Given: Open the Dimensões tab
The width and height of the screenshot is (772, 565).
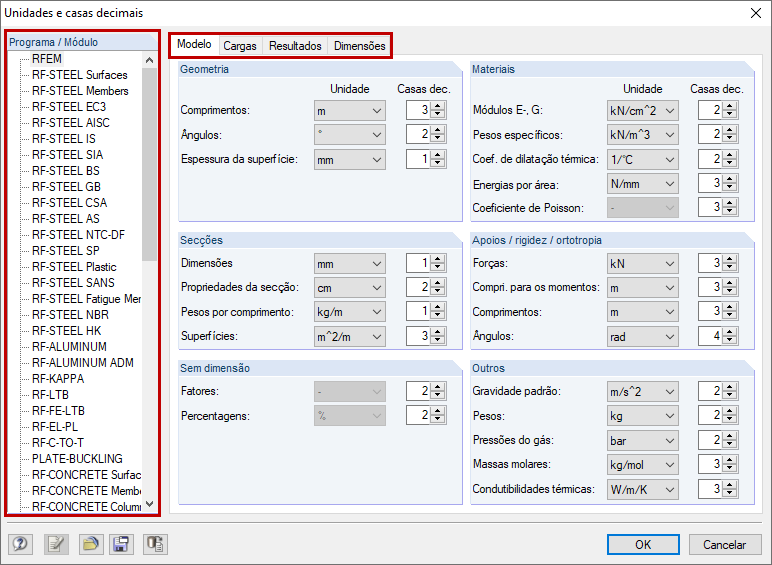Looking at the screenshot, I should coord(359,46).
